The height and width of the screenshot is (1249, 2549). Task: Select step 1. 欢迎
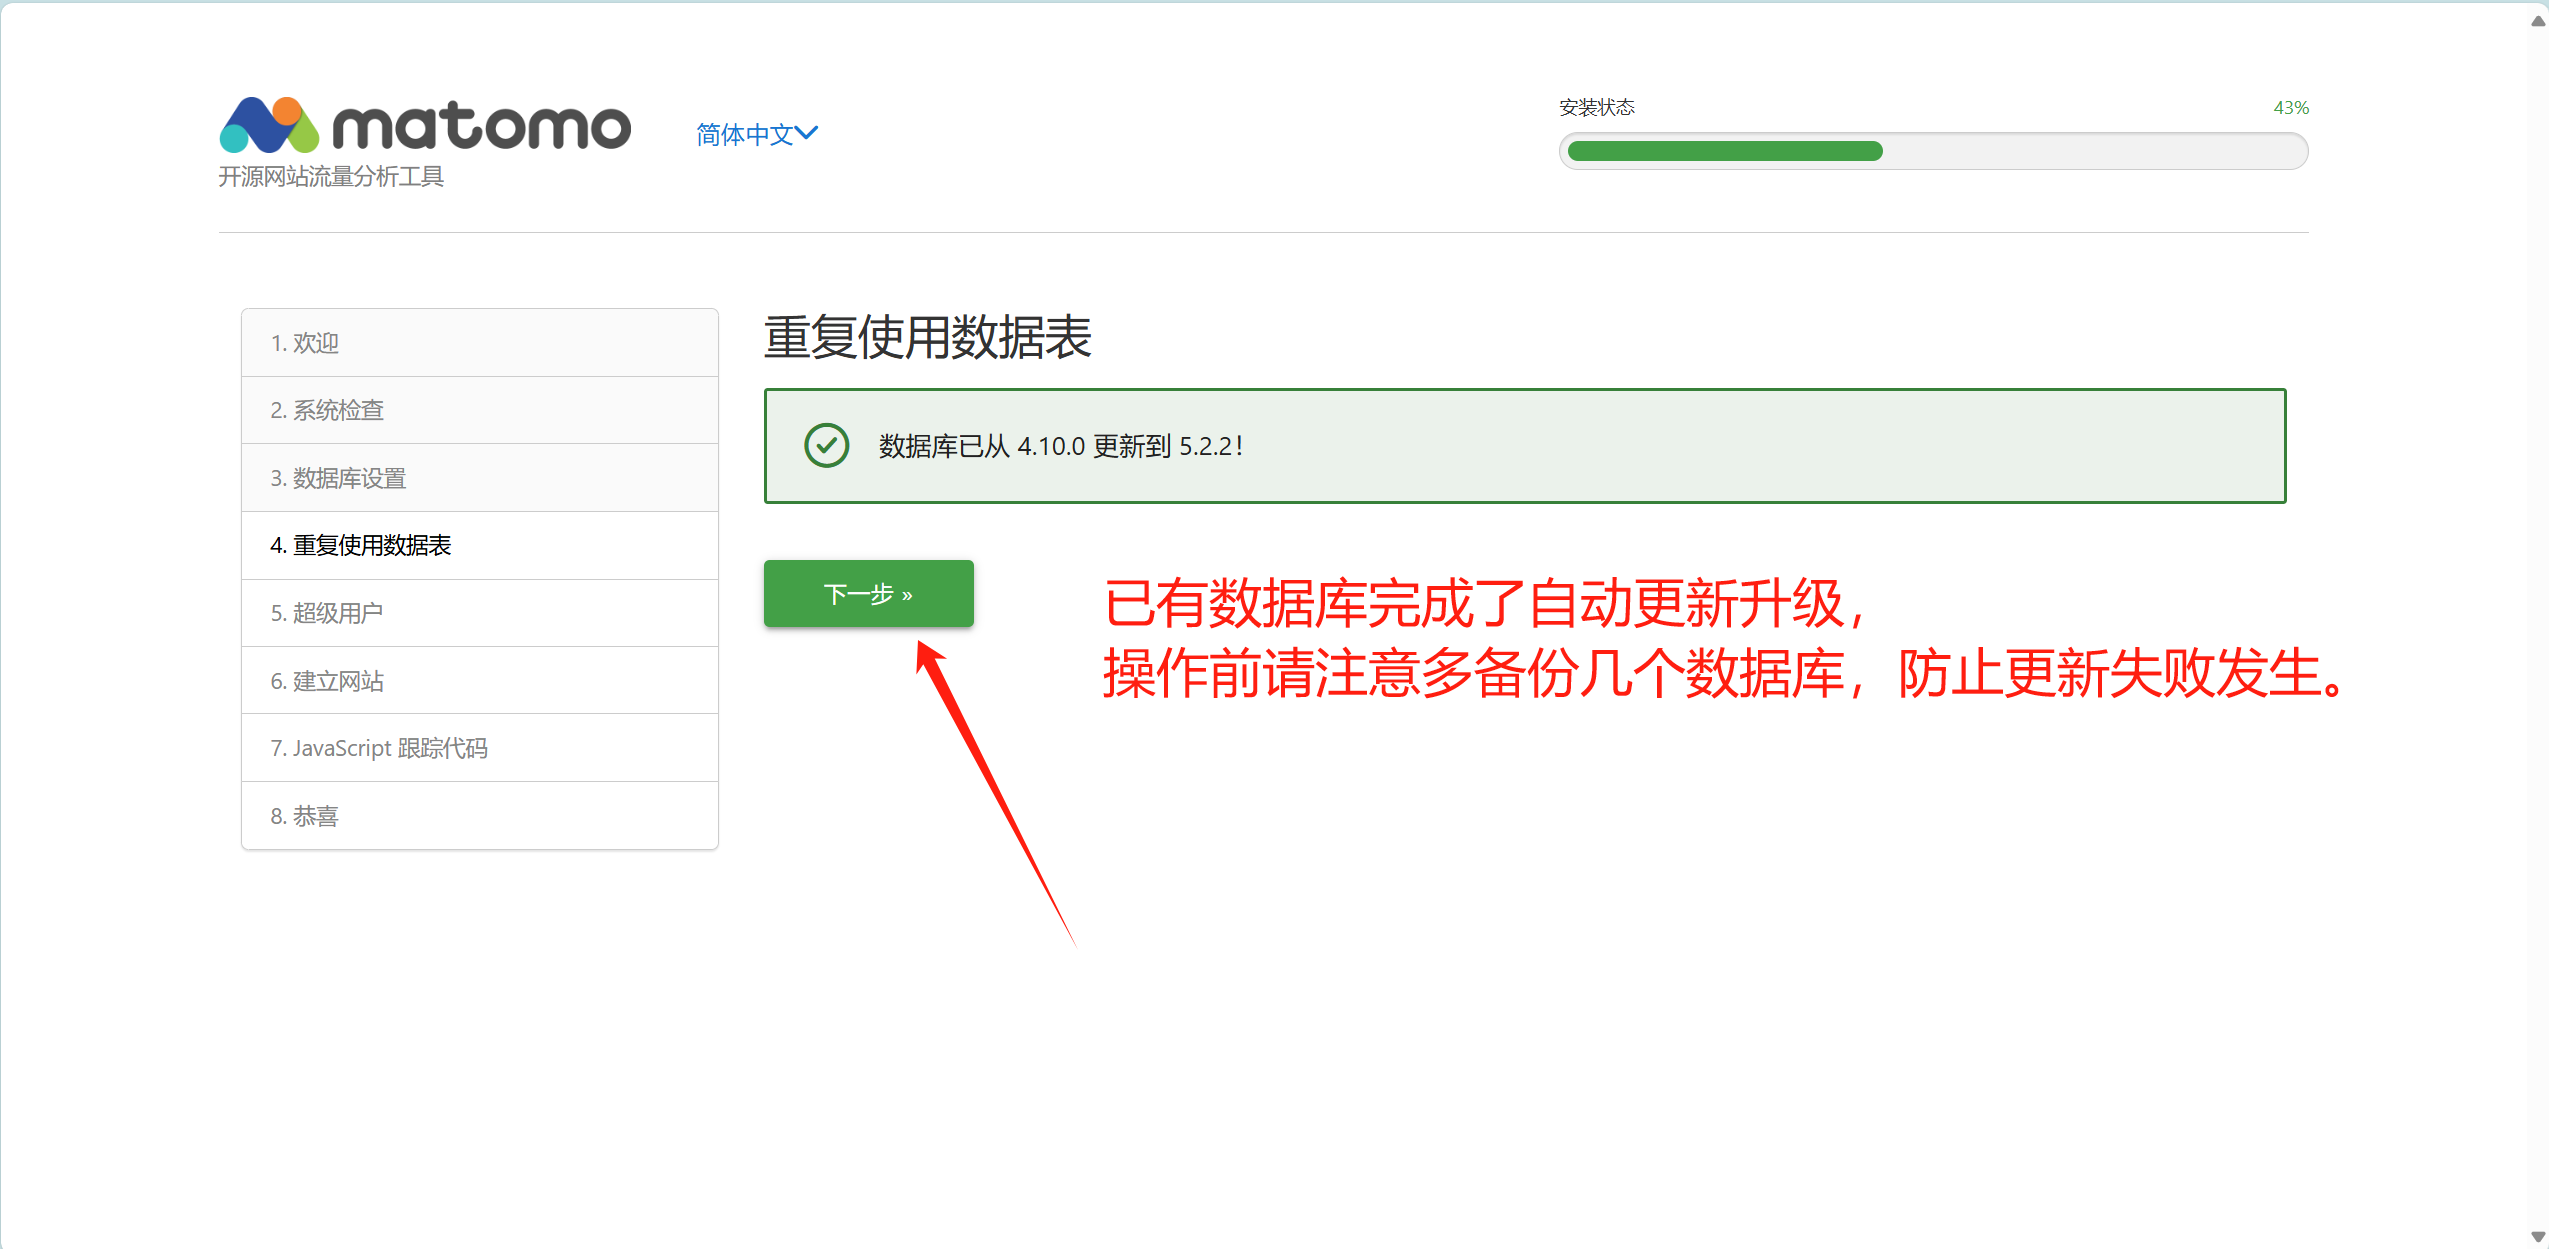pyautogui.click(x=305, y=343)
